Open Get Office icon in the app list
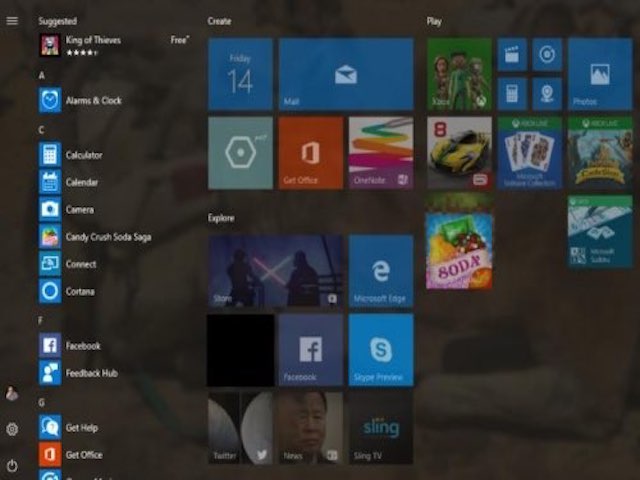The image size is (640, 480). pyautogui.click(x=50, y=455)
